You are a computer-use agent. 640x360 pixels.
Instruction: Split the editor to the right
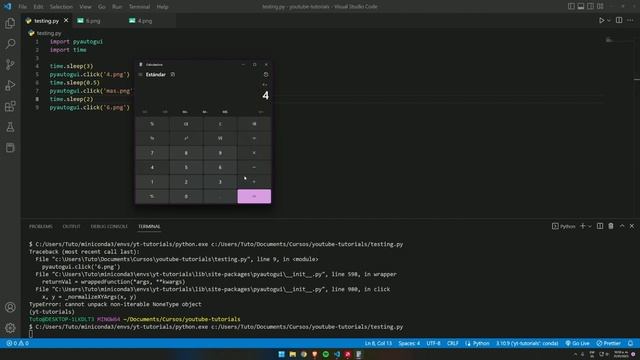pyautogui.click(x=619, y=20)
